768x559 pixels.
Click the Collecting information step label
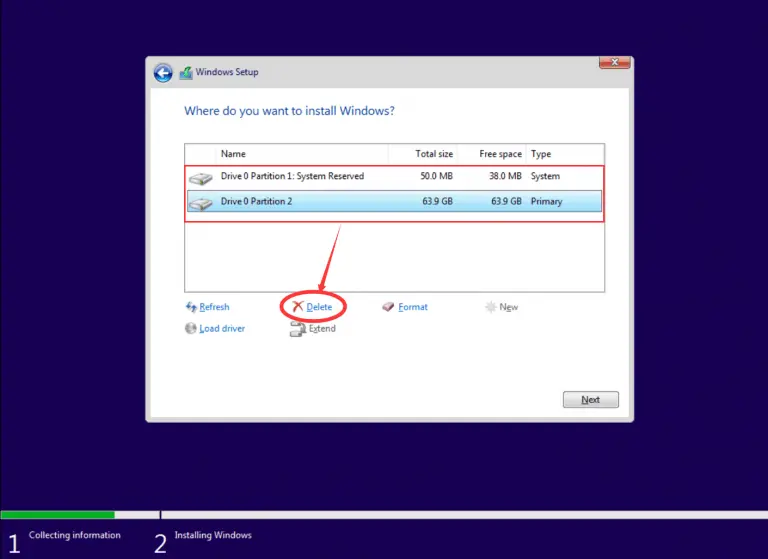(74, 535)
